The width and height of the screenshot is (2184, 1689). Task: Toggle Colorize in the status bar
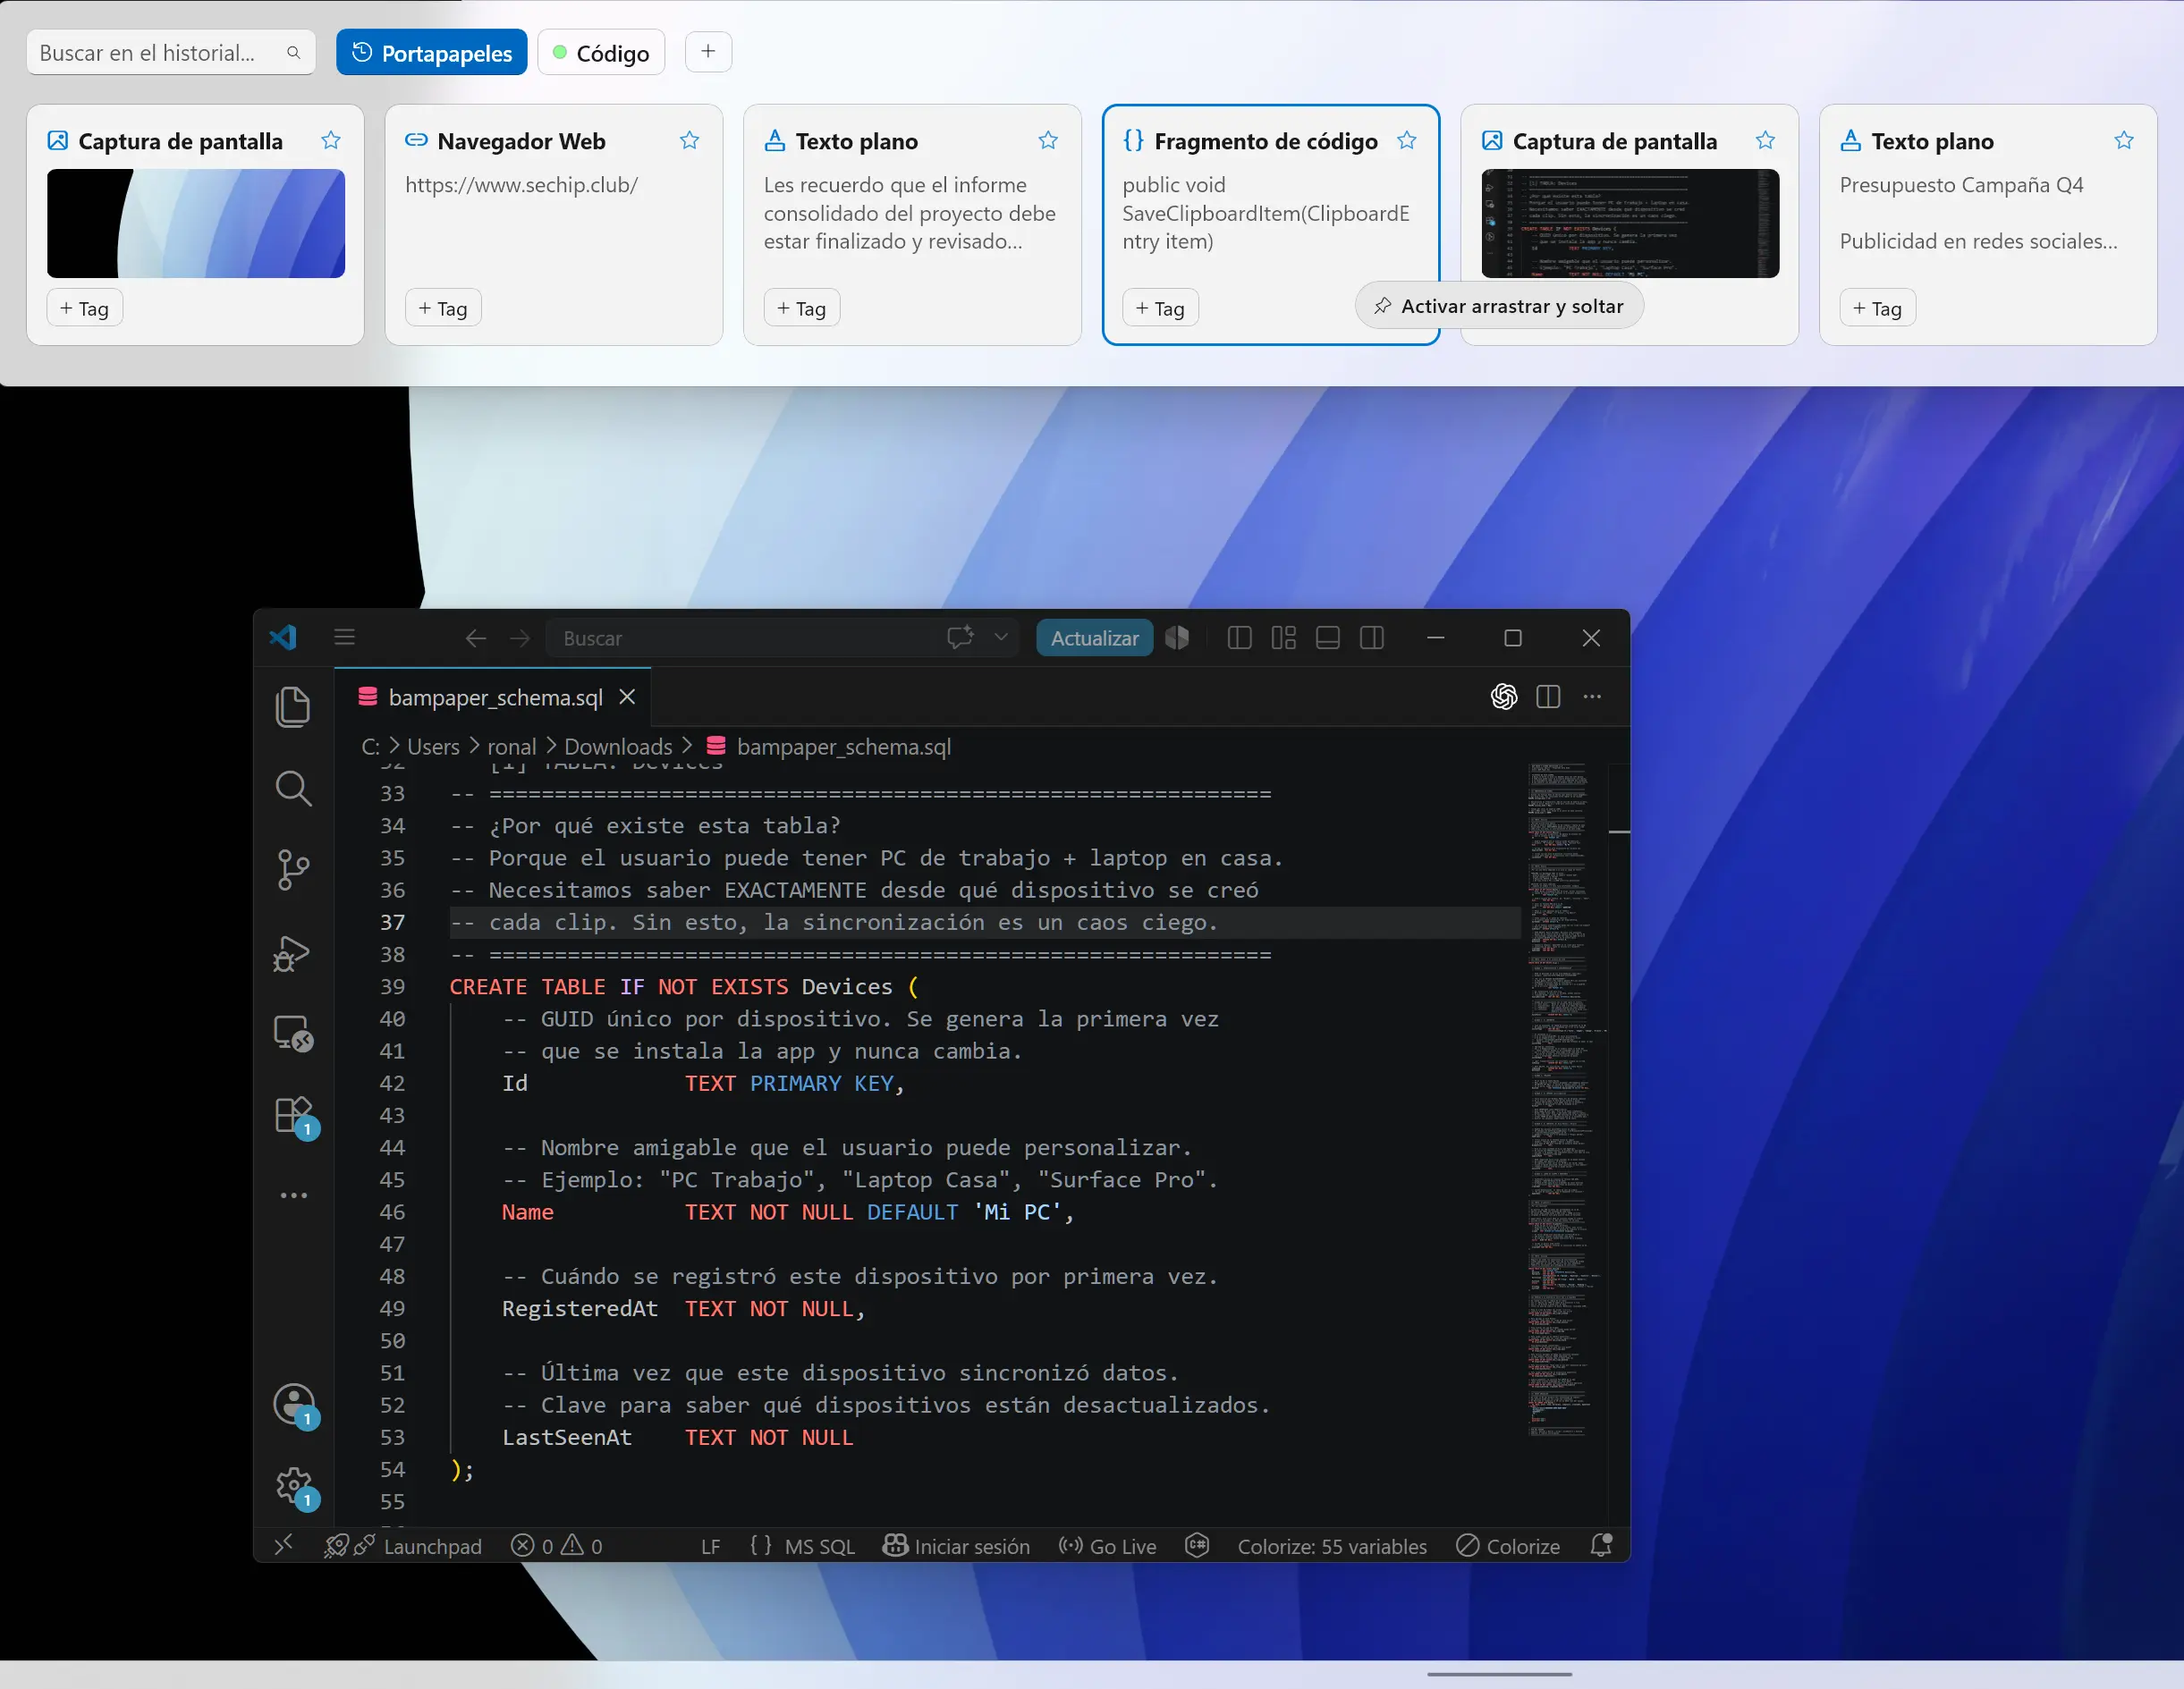(x=1508, y=1546)
